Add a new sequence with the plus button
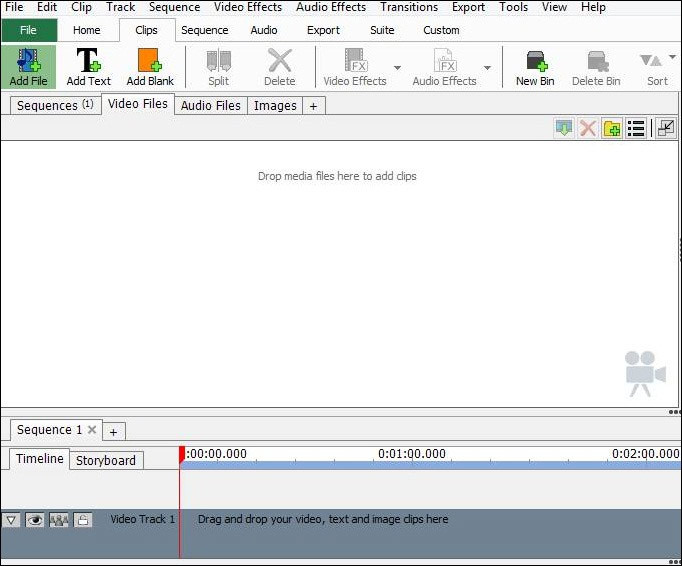682x566 pixels. pyautogui.click(x=113, y=431)
